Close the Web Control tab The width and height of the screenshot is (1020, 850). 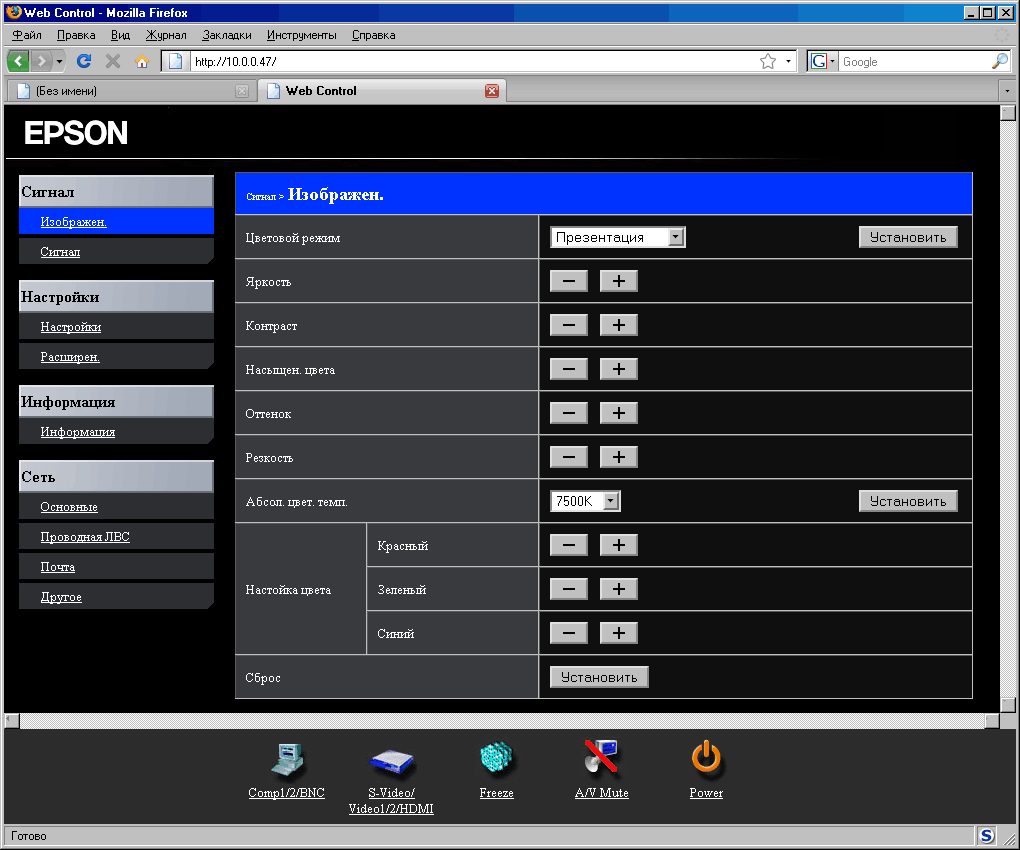[492, 90]
